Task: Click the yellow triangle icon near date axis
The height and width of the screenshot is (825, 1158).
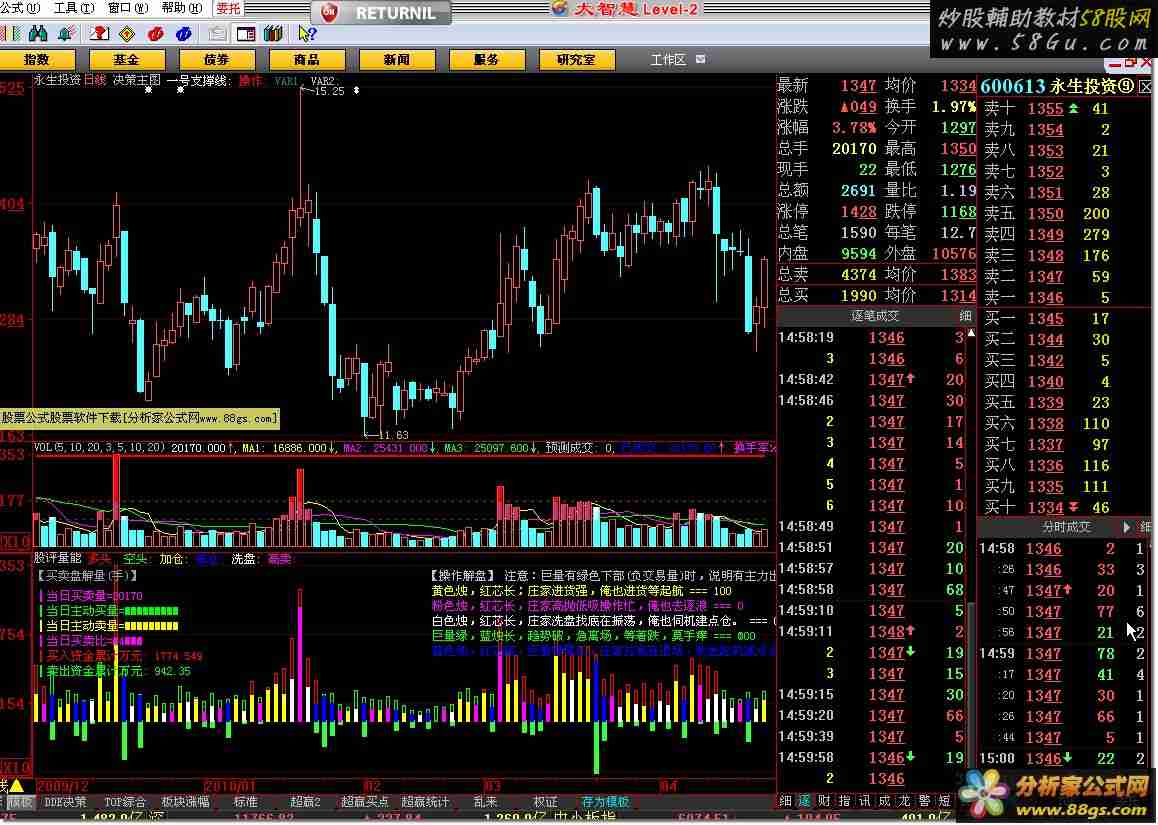Action: (16, 785)
